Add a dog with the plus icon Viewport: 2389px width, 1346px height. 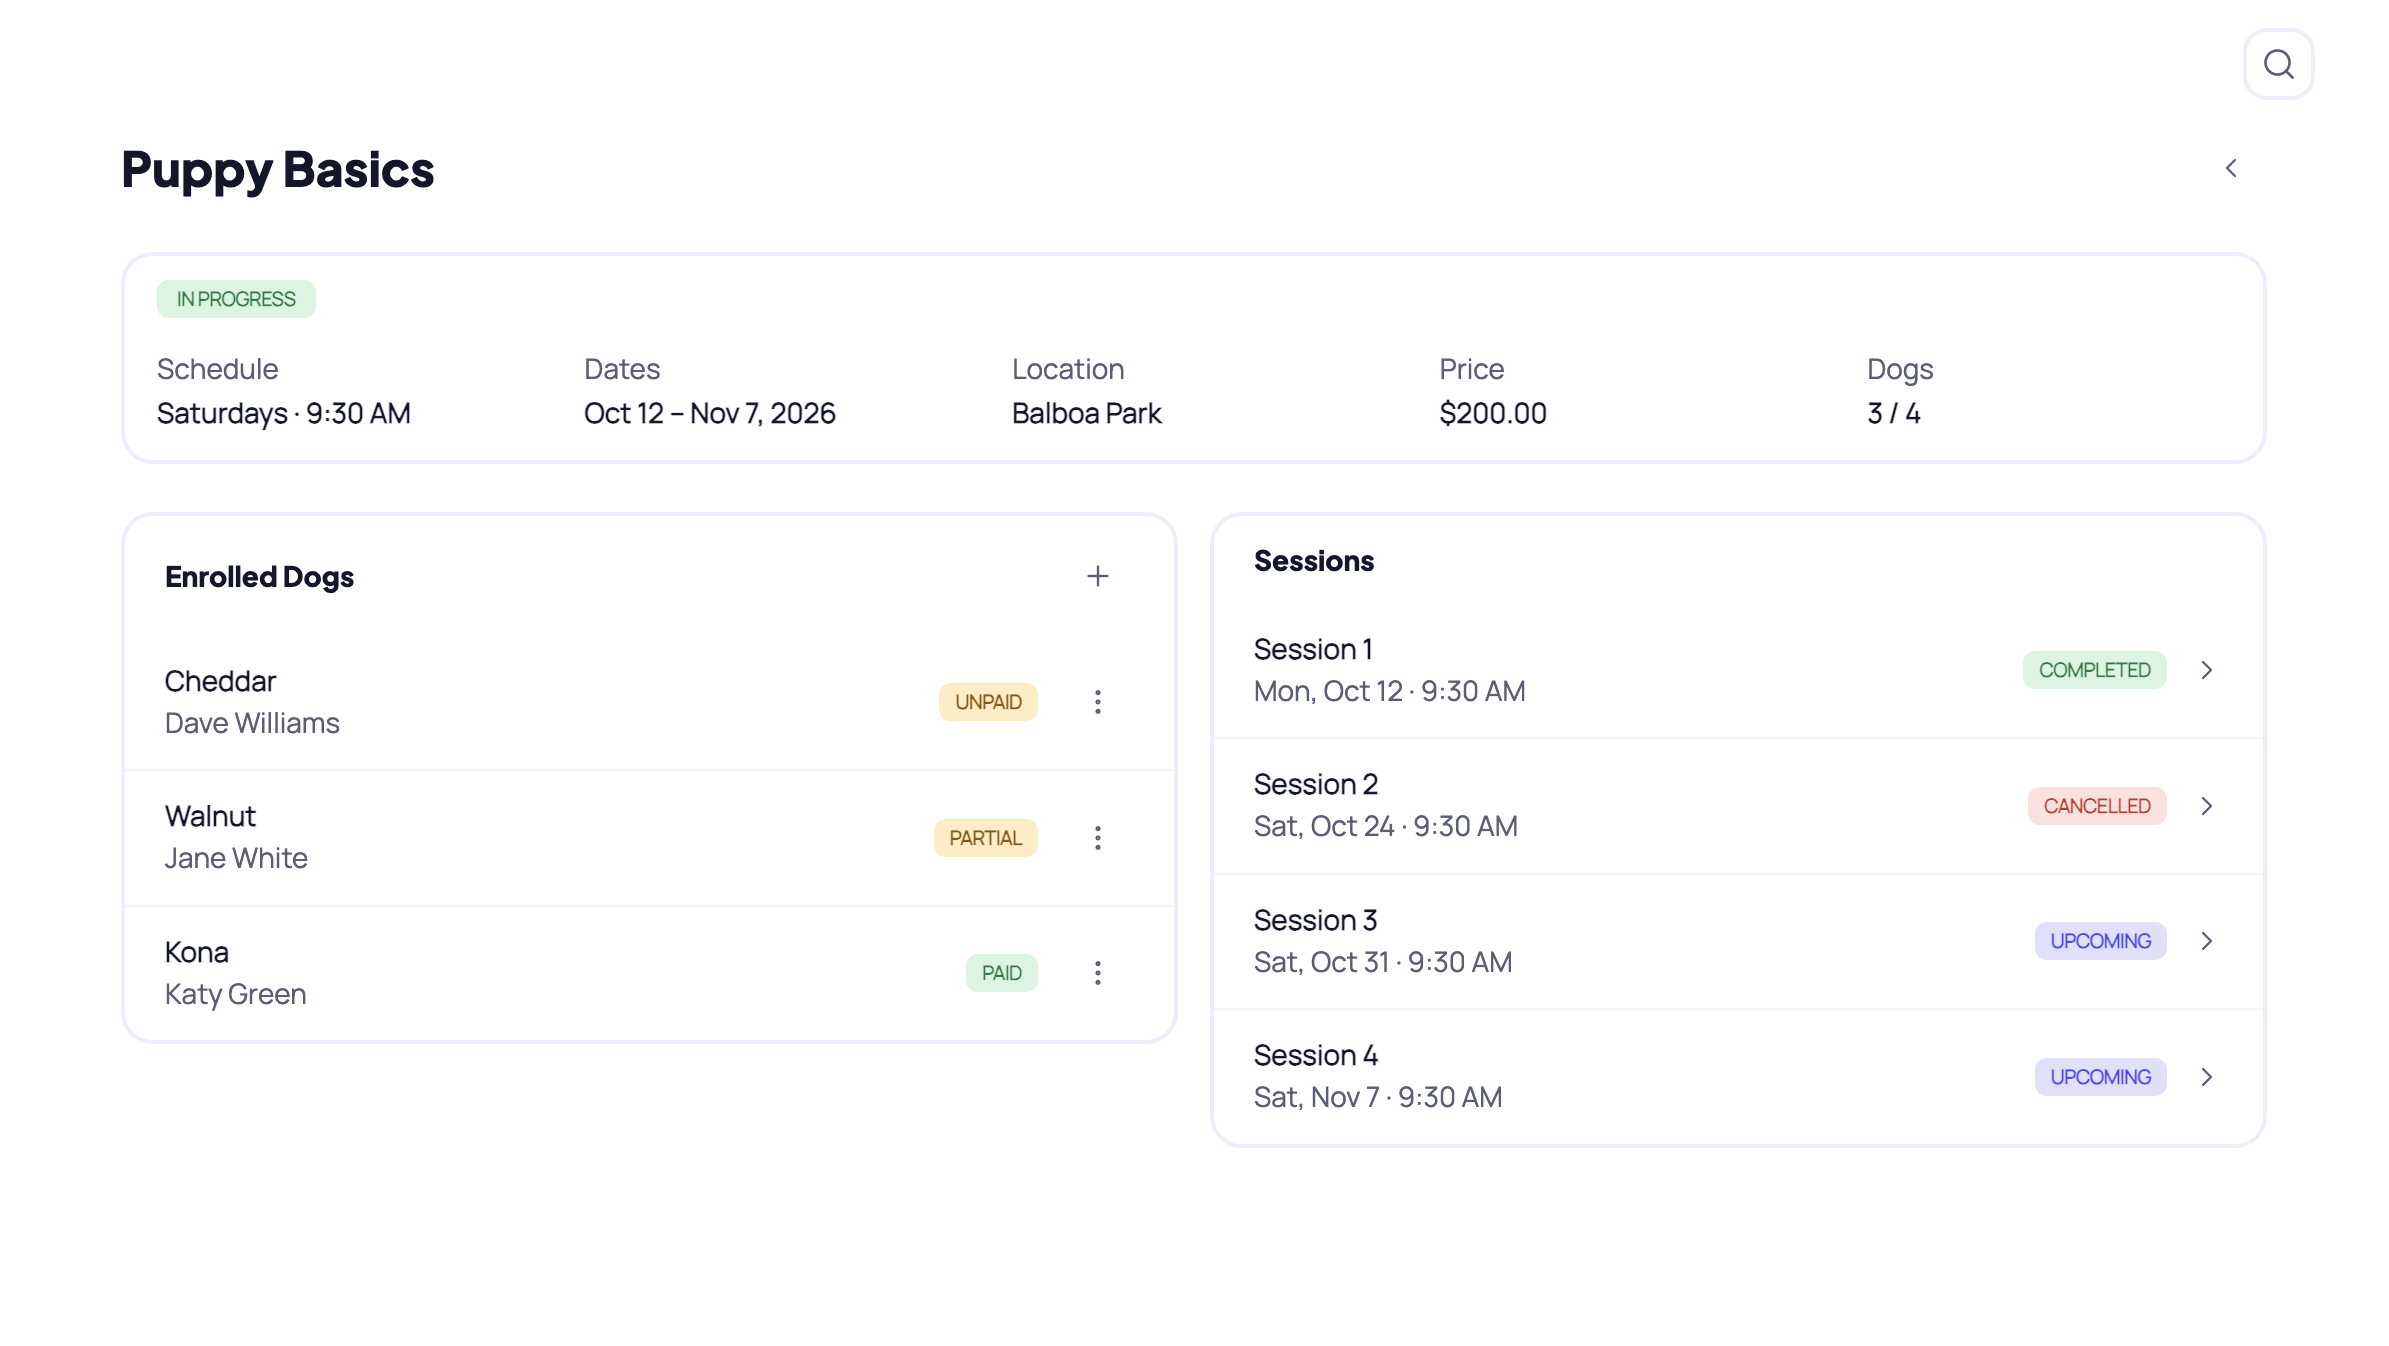point(1097,576)
